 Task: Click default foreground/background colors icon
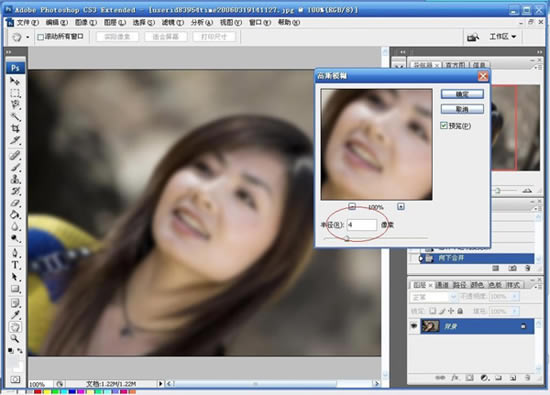coord(11,350)
